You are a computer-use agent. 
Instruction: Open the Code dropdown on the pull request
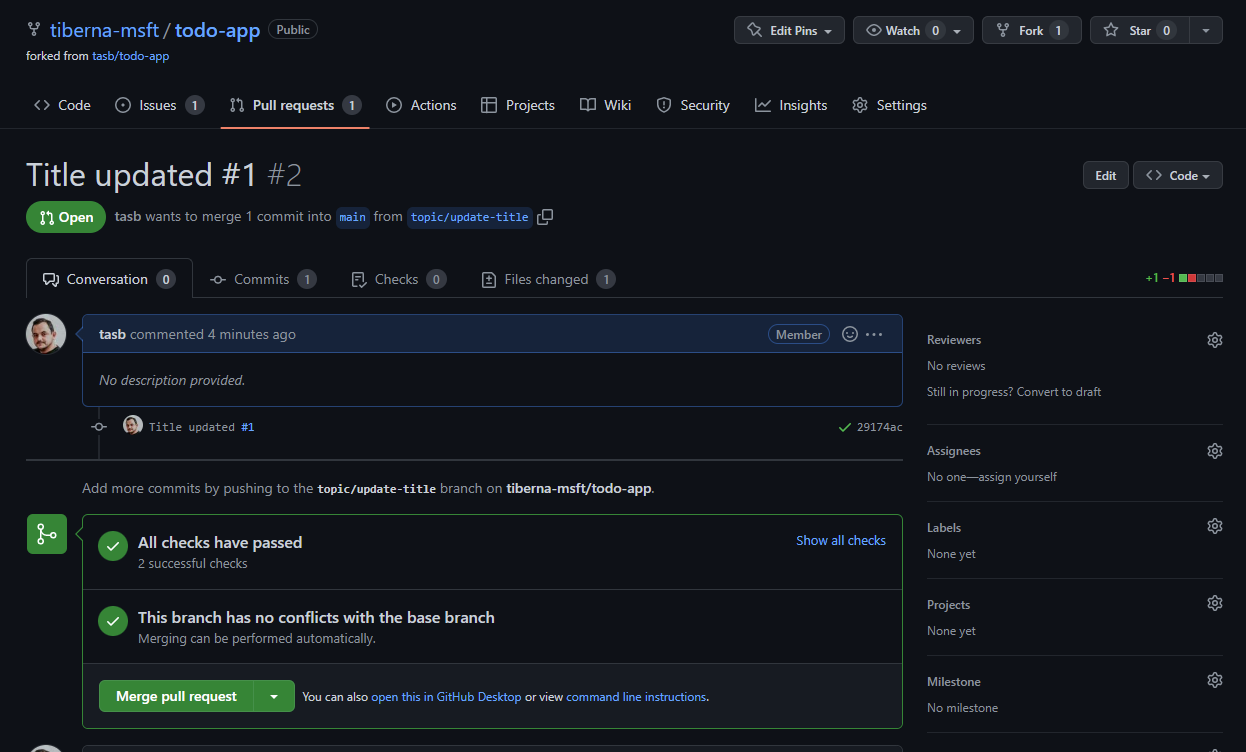1177,175
